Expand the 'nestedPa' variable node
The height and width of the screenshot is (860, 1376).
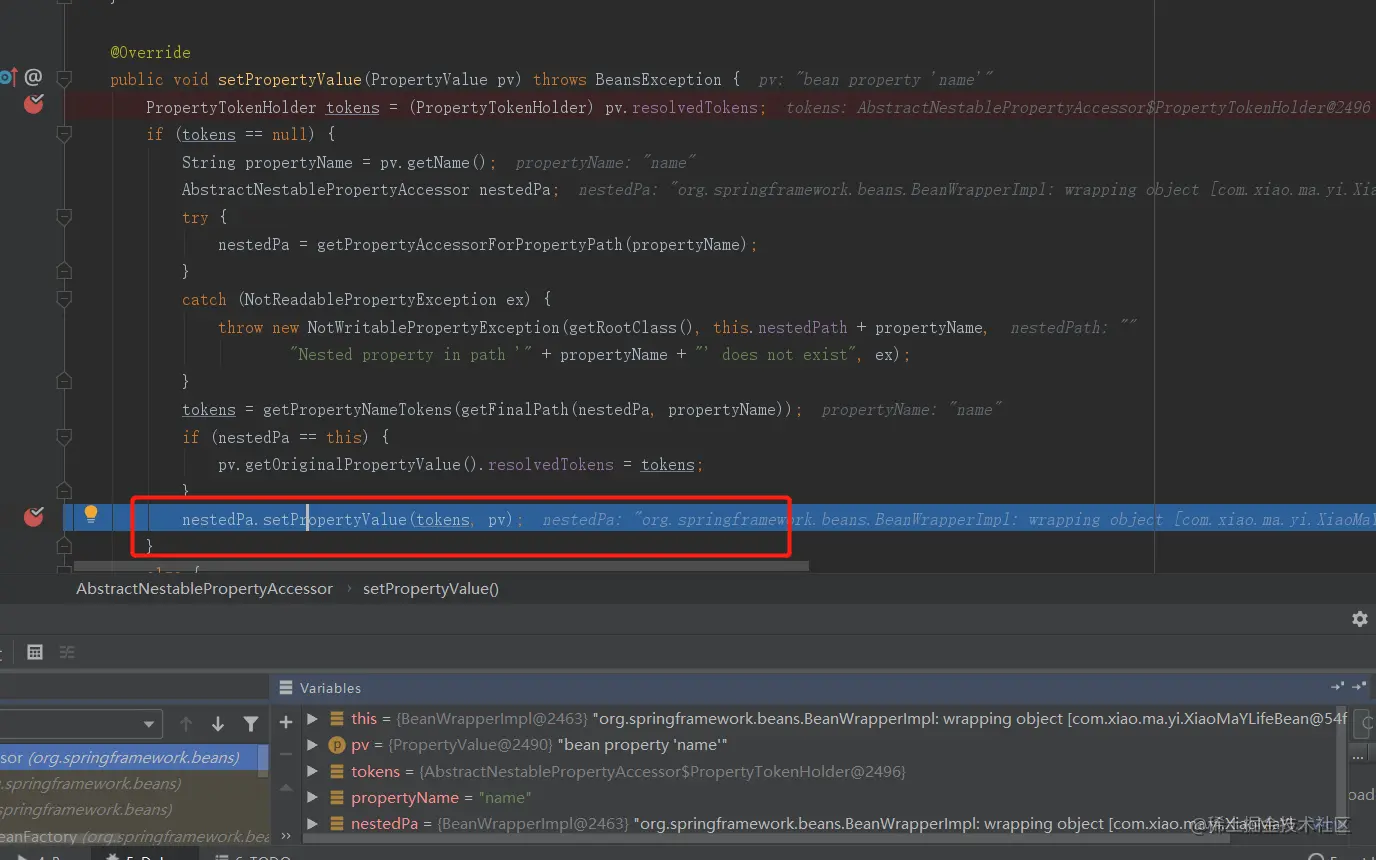pyautogui.click(x=312, y=824)
